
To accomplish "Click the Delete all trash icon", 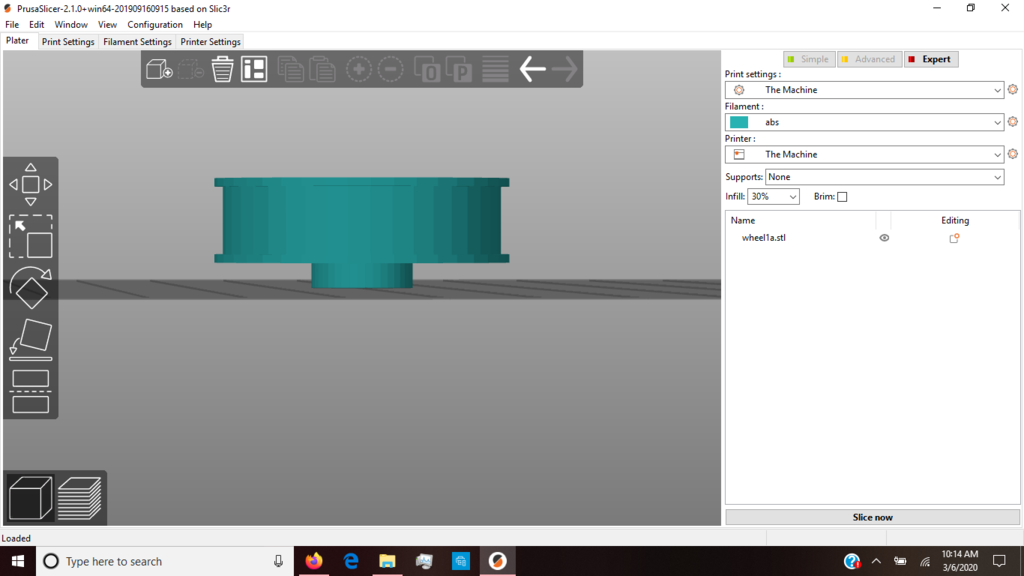I will pyautogui.click(x=222, y=69).
